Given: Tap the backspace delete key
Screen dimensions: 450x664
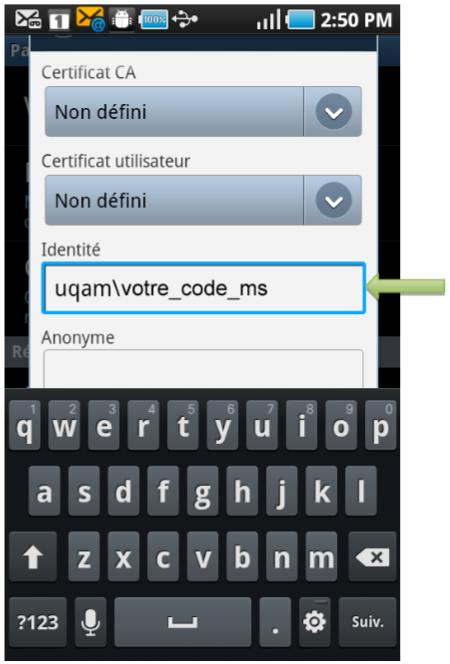Looking at the screenshot, I should (372, 556).
